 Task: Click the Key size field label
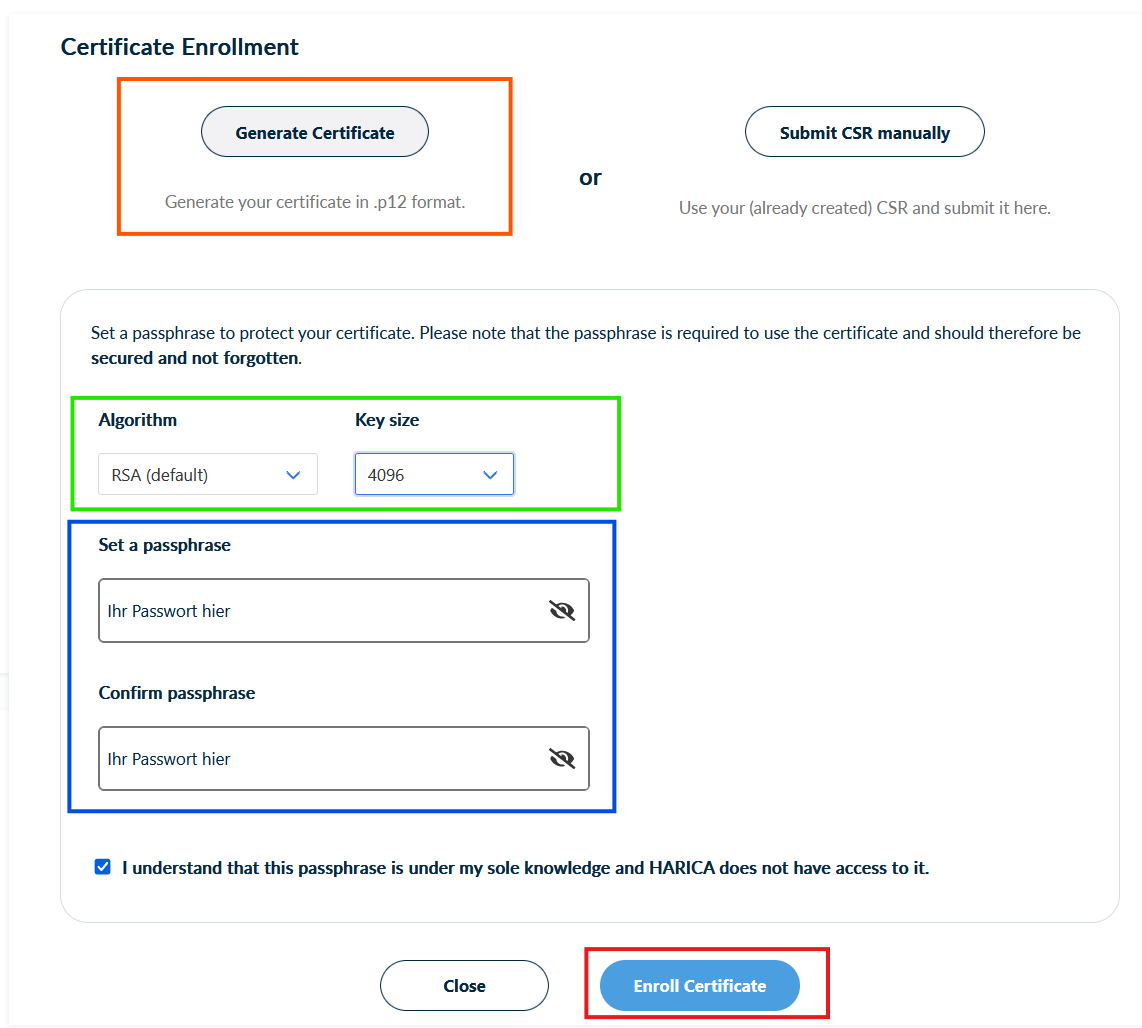coord(387,420)
